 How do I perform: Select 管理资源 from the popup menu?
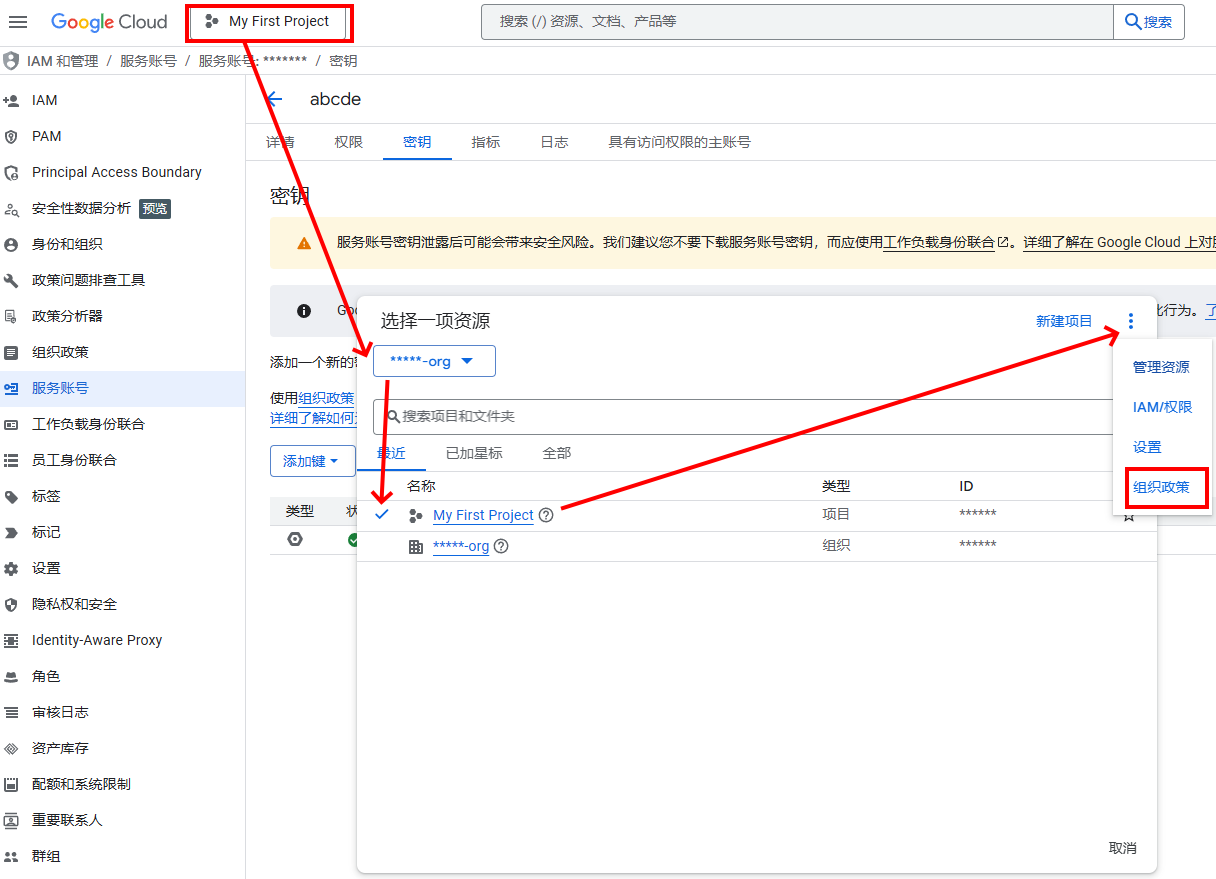(x=1161, y=367)
